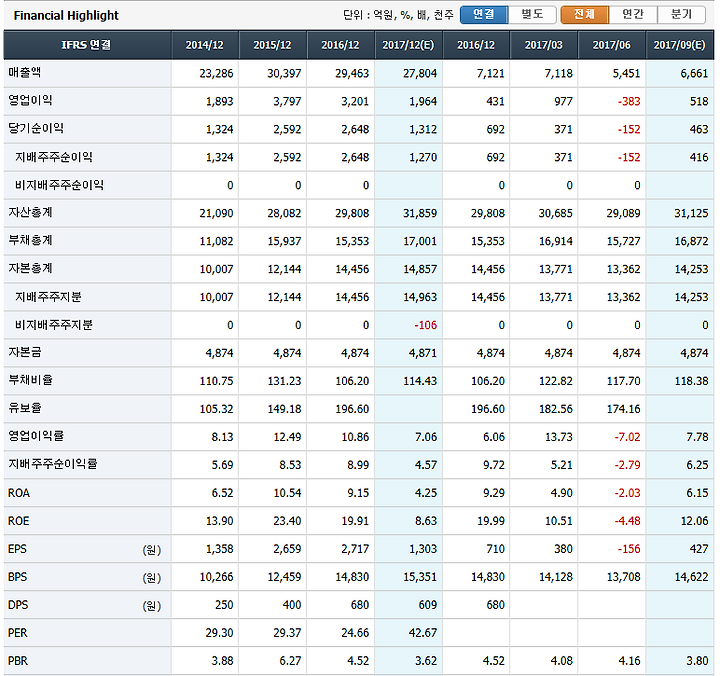The image size is (720, 676).
Task: Click the negative EPS value -156
Action: click(x=629, y=549)
